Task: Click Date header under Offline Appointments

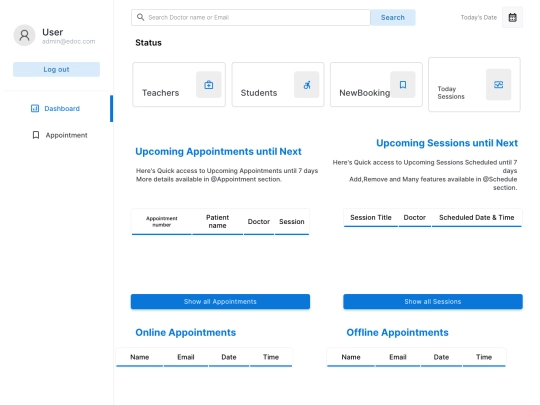Action: coord(441,357)
